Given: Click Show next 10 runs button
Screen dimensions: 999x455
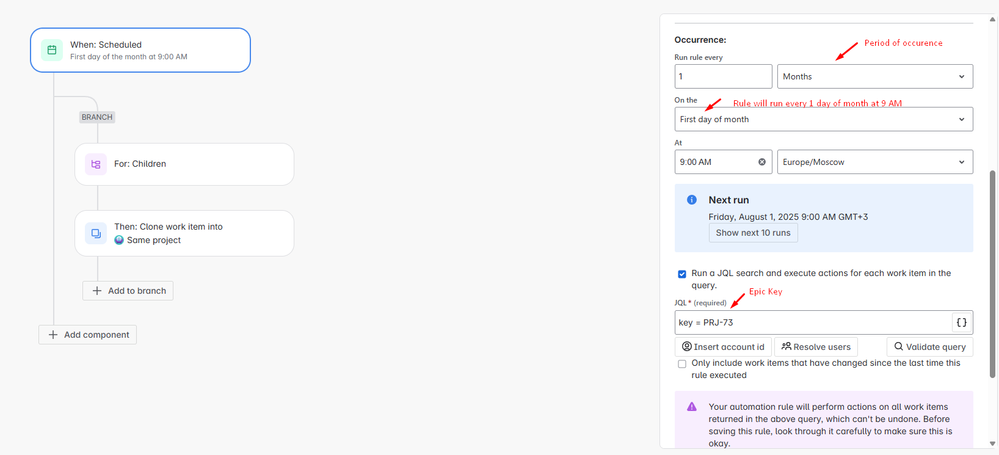Looking at the screenshot, I should pyautogui.click(x=753, y=233).
